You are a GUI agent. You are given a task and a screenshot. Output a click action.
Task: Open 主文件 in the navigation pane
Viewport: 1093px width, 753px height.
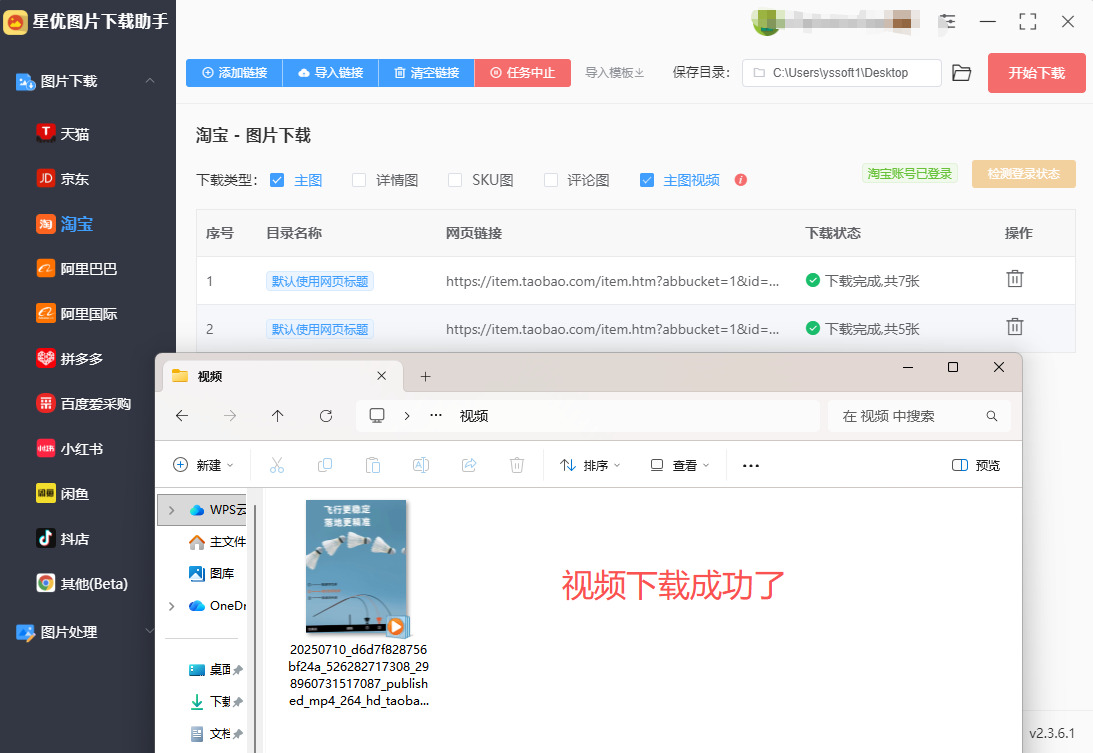click(217, 542)
